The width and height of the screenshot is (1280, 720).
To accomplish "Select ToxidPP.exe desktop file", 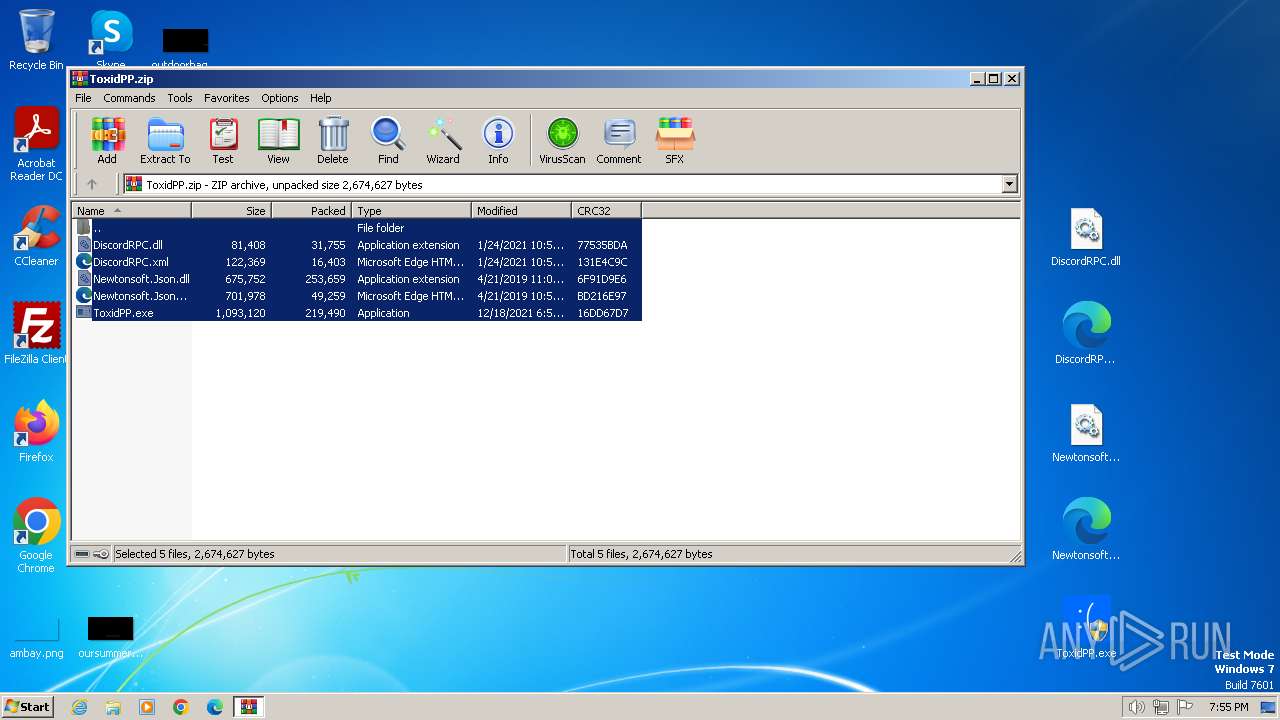I will click(x=1086, y=628).
